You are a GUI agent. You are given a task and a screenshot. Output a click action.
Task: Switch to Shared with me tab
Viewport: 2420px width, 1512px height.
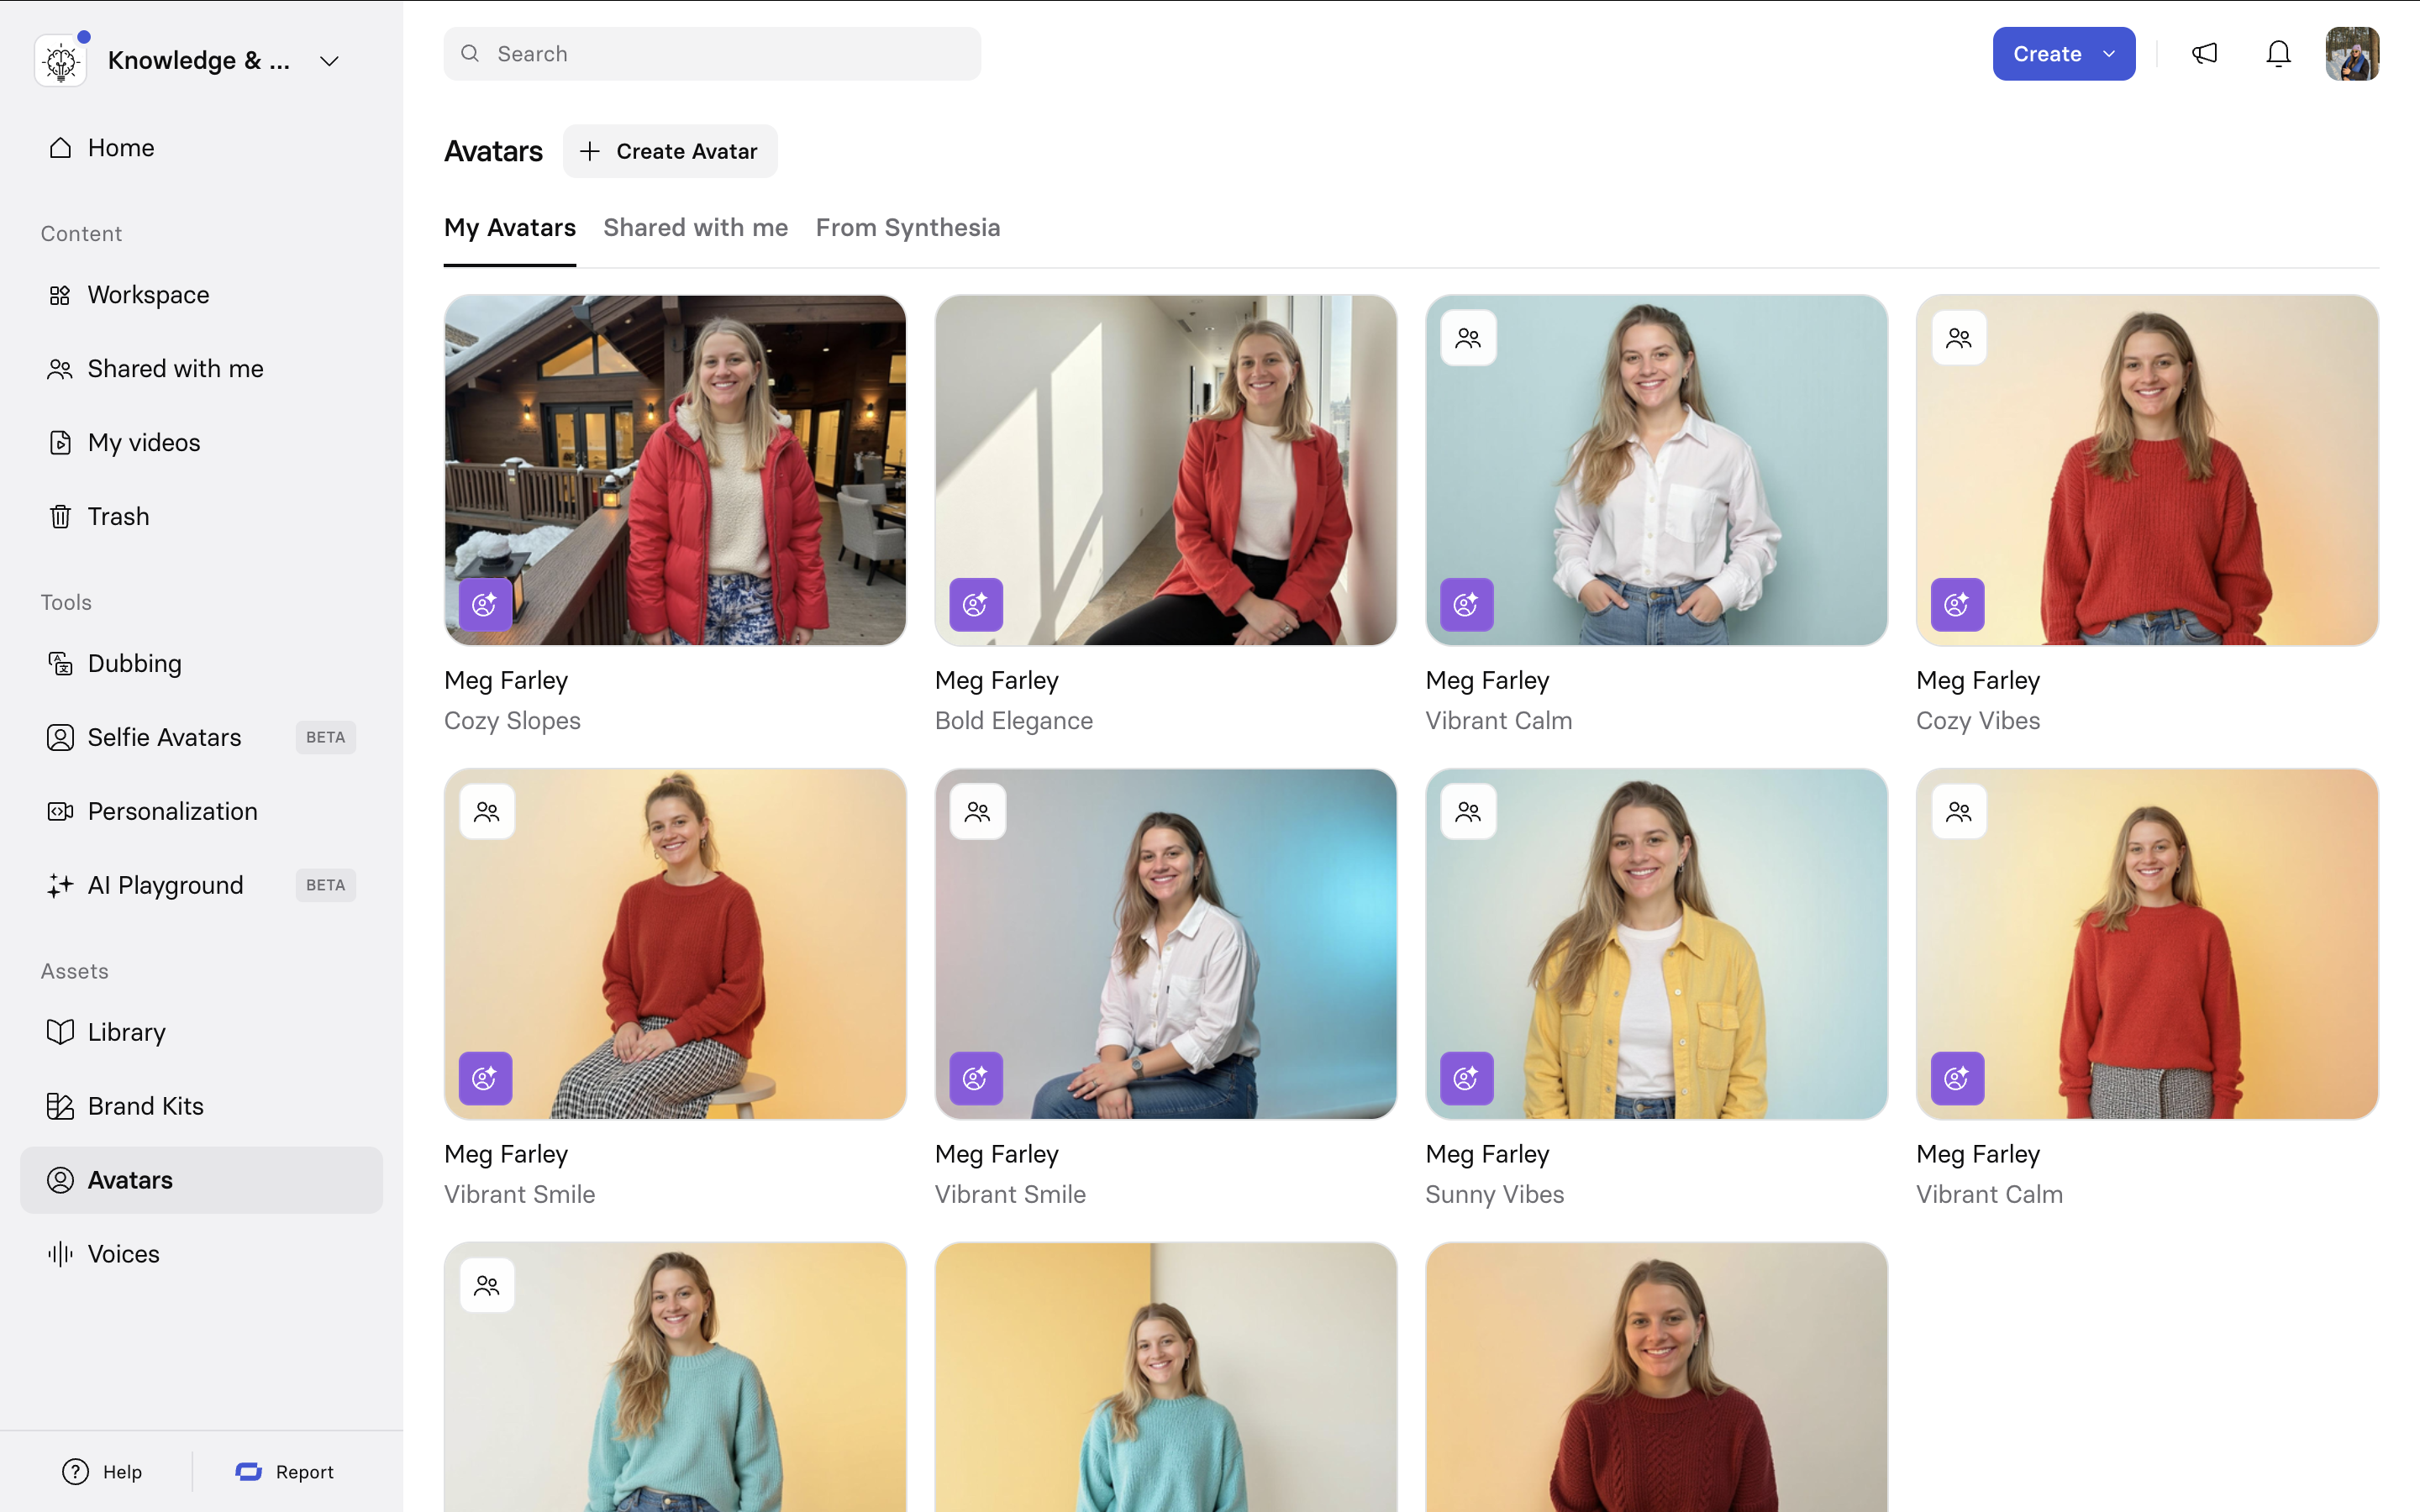tap(695, 228)
